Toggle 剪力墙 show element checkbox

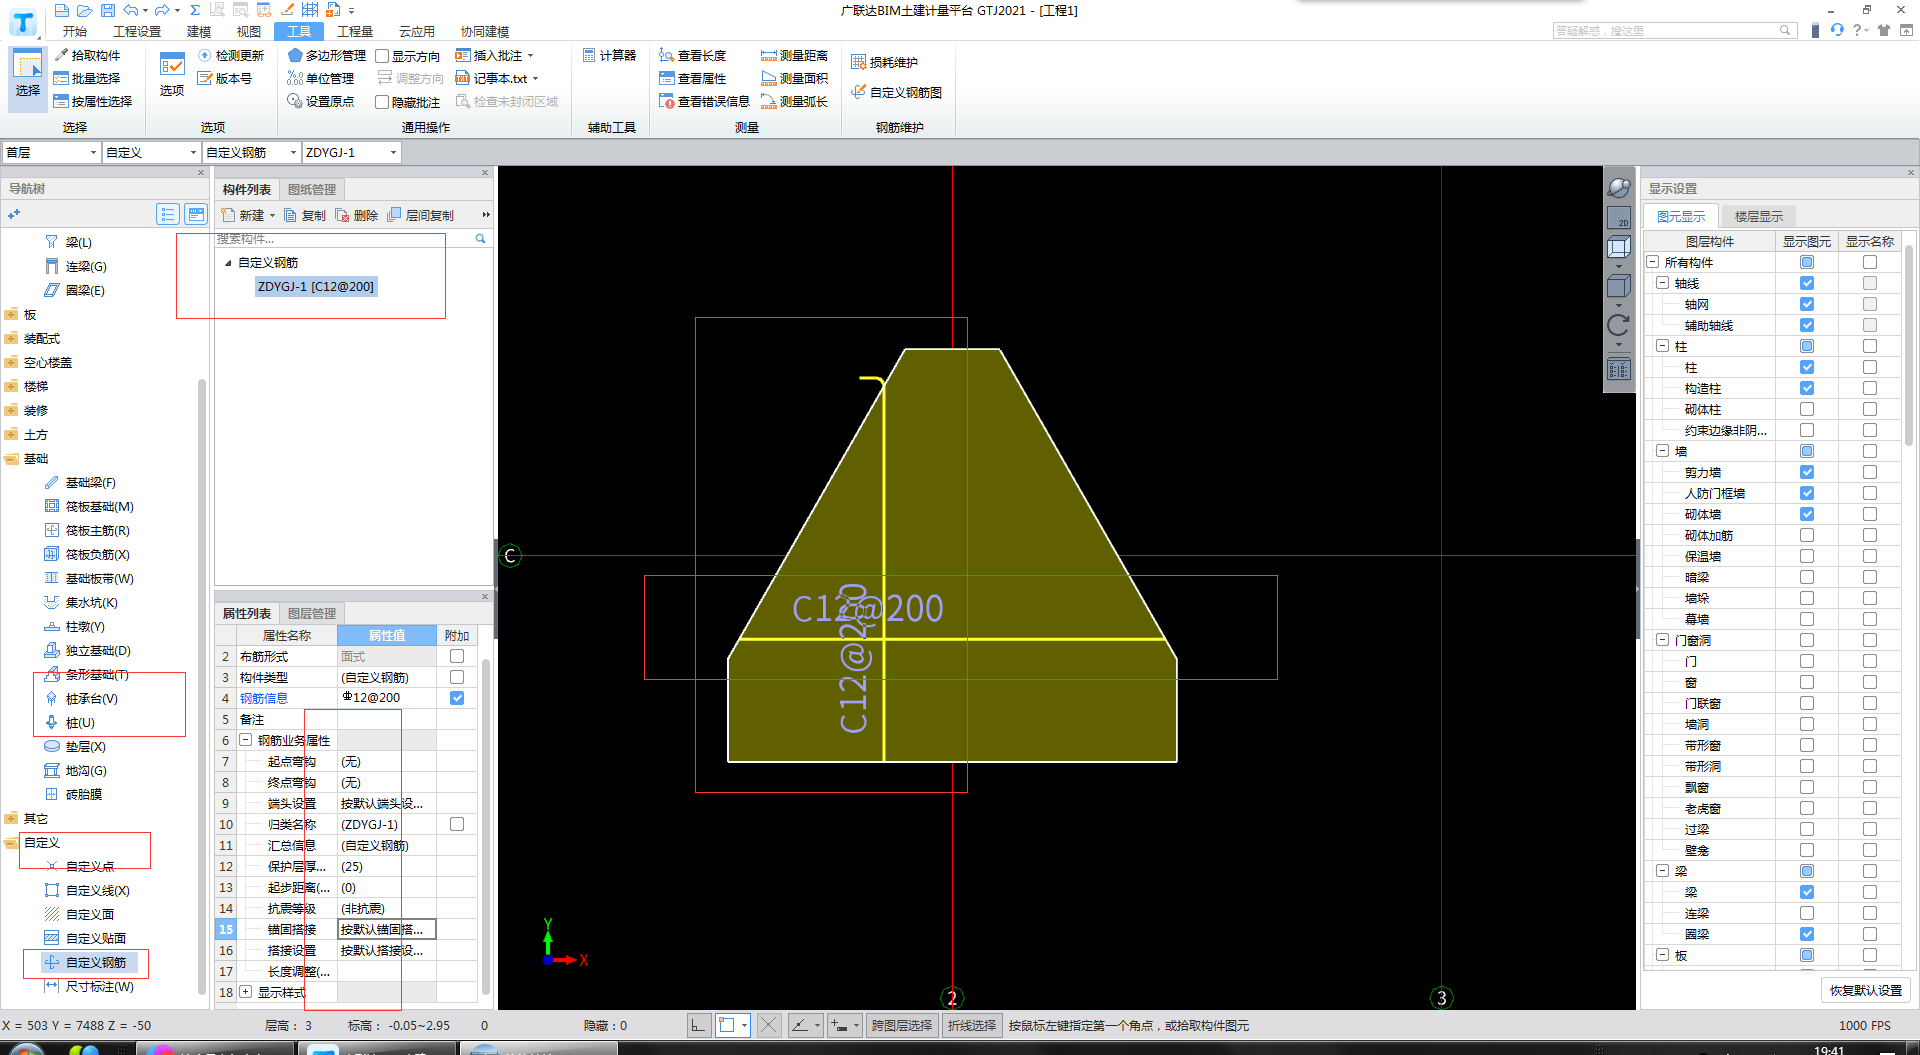[x=1807, y=472]
